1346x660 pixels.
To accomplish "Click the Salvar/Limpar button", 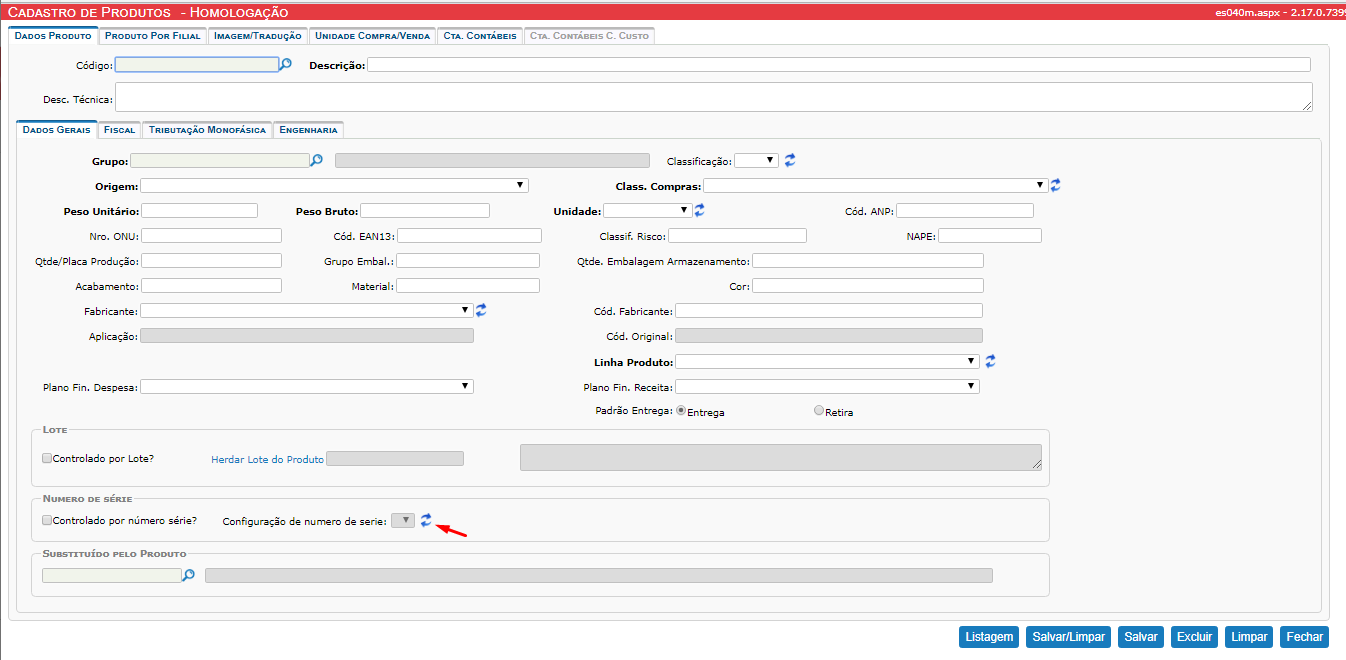I will 1068,637.
